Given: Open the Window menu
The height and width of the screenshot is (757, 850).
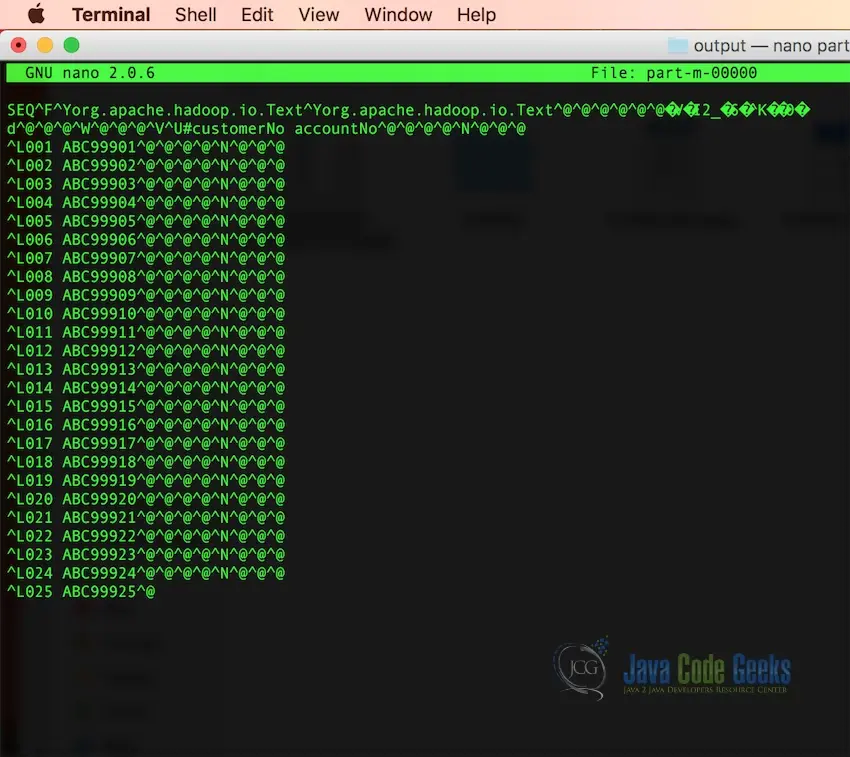Looking at the screenshot, I should (x=398, y=15).
